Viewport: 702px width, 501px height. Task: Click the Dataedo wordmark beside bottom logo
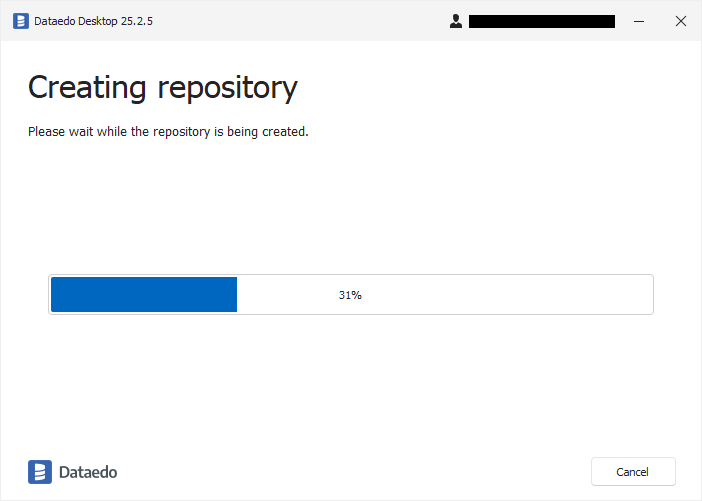pyautogui.click(x=88, y=472)
